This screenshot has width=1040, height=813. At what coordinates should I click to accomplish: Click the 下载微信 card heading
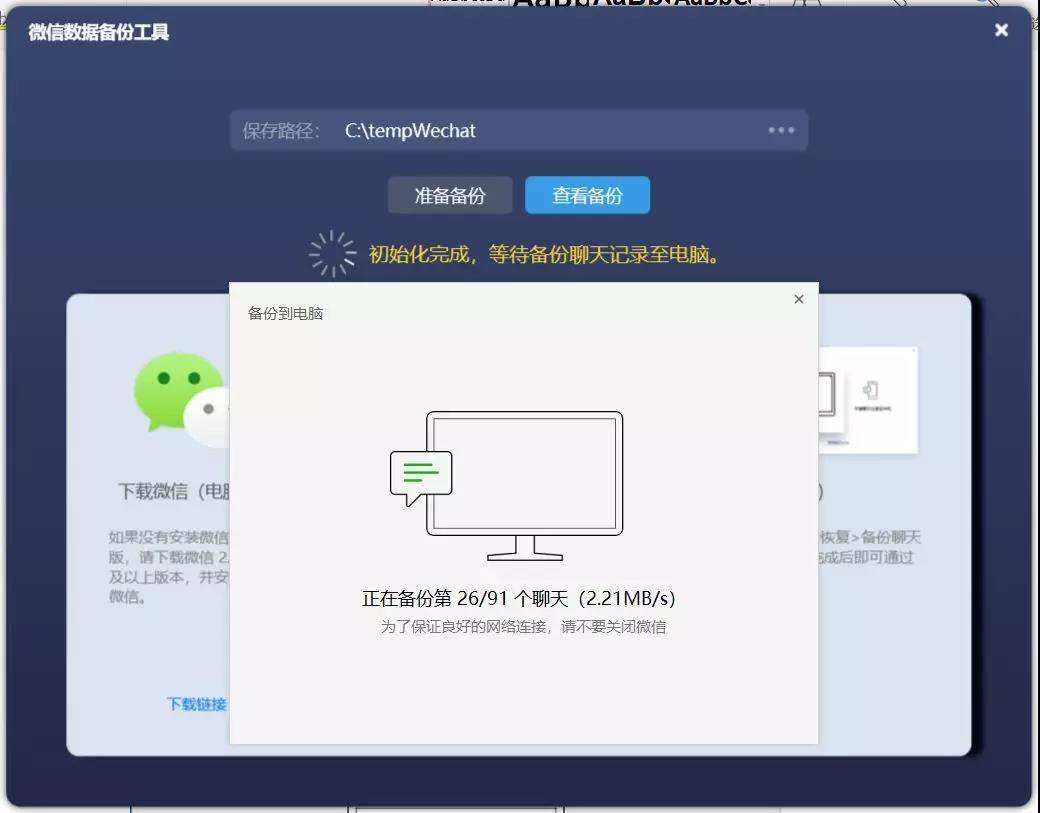pyautogui.click(x=174, y=491)
